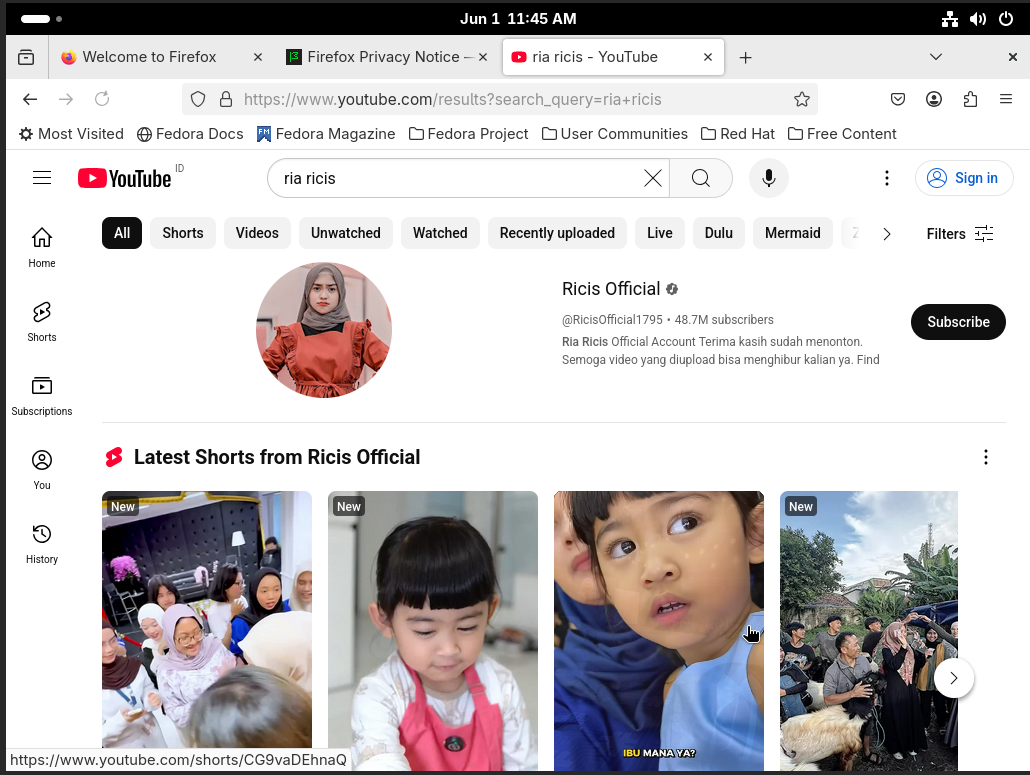Image resolution: width=1030 pixels, height=775 pixels.
Task: Select the Live filter chip
Action: (660, 233)
